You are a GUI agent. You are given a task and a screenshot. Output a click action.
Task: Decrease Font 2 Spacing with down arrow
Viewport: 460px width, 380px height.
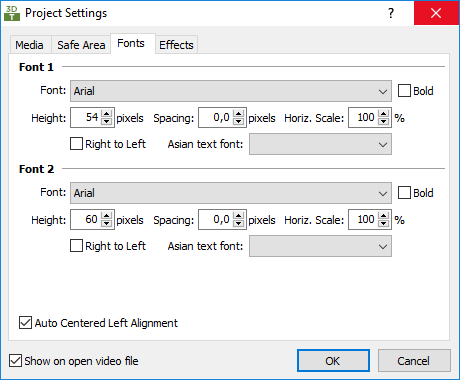[x=238, y=223]
